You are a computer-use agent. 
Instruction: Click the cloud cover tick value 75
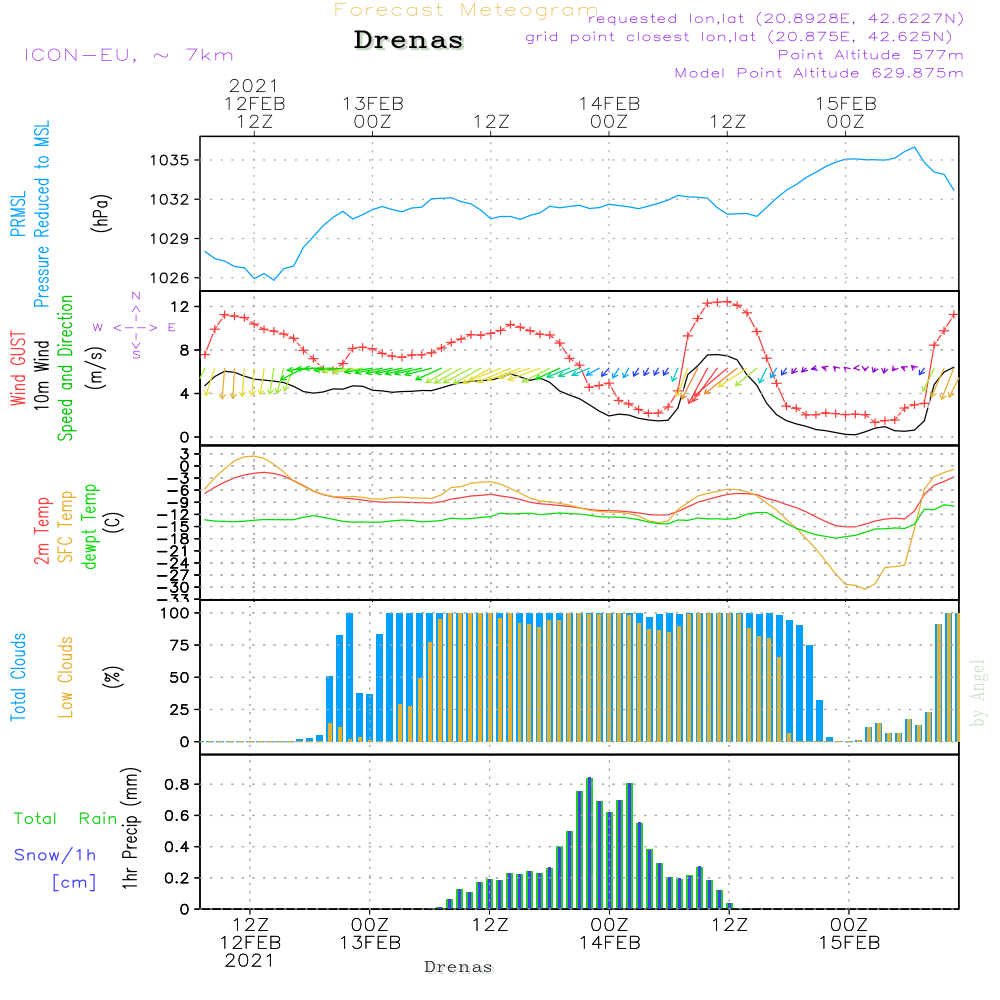pyautogui.click(x=180, y=645)
